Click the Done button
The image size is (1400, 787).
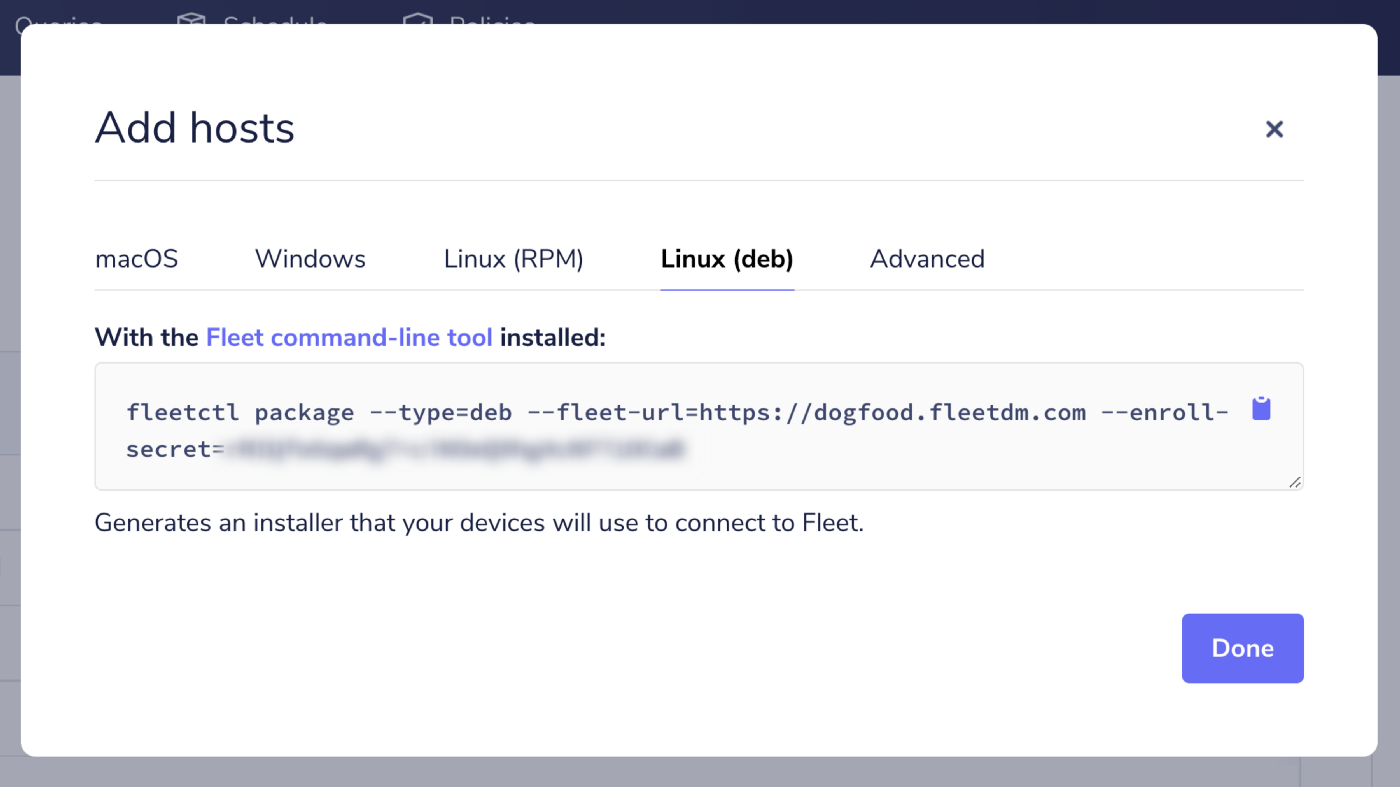pyautogui.click(x=1242, y=648)
